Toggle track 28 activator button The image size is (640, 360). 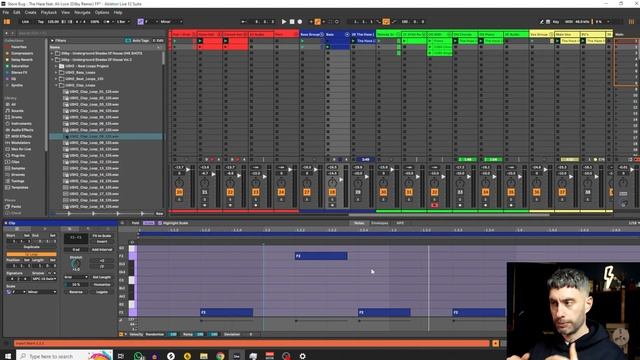332,192
